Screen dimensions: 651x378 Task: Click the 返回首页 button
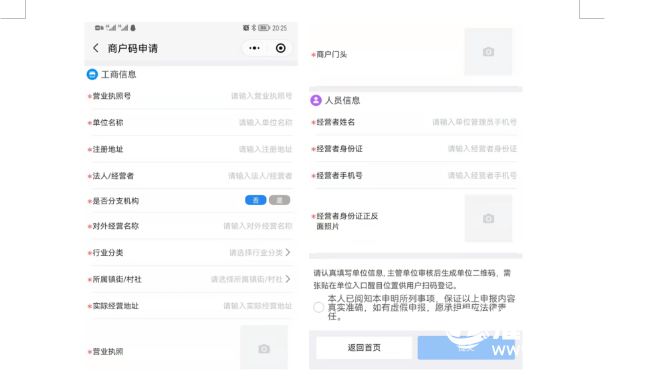coord(364,348)
